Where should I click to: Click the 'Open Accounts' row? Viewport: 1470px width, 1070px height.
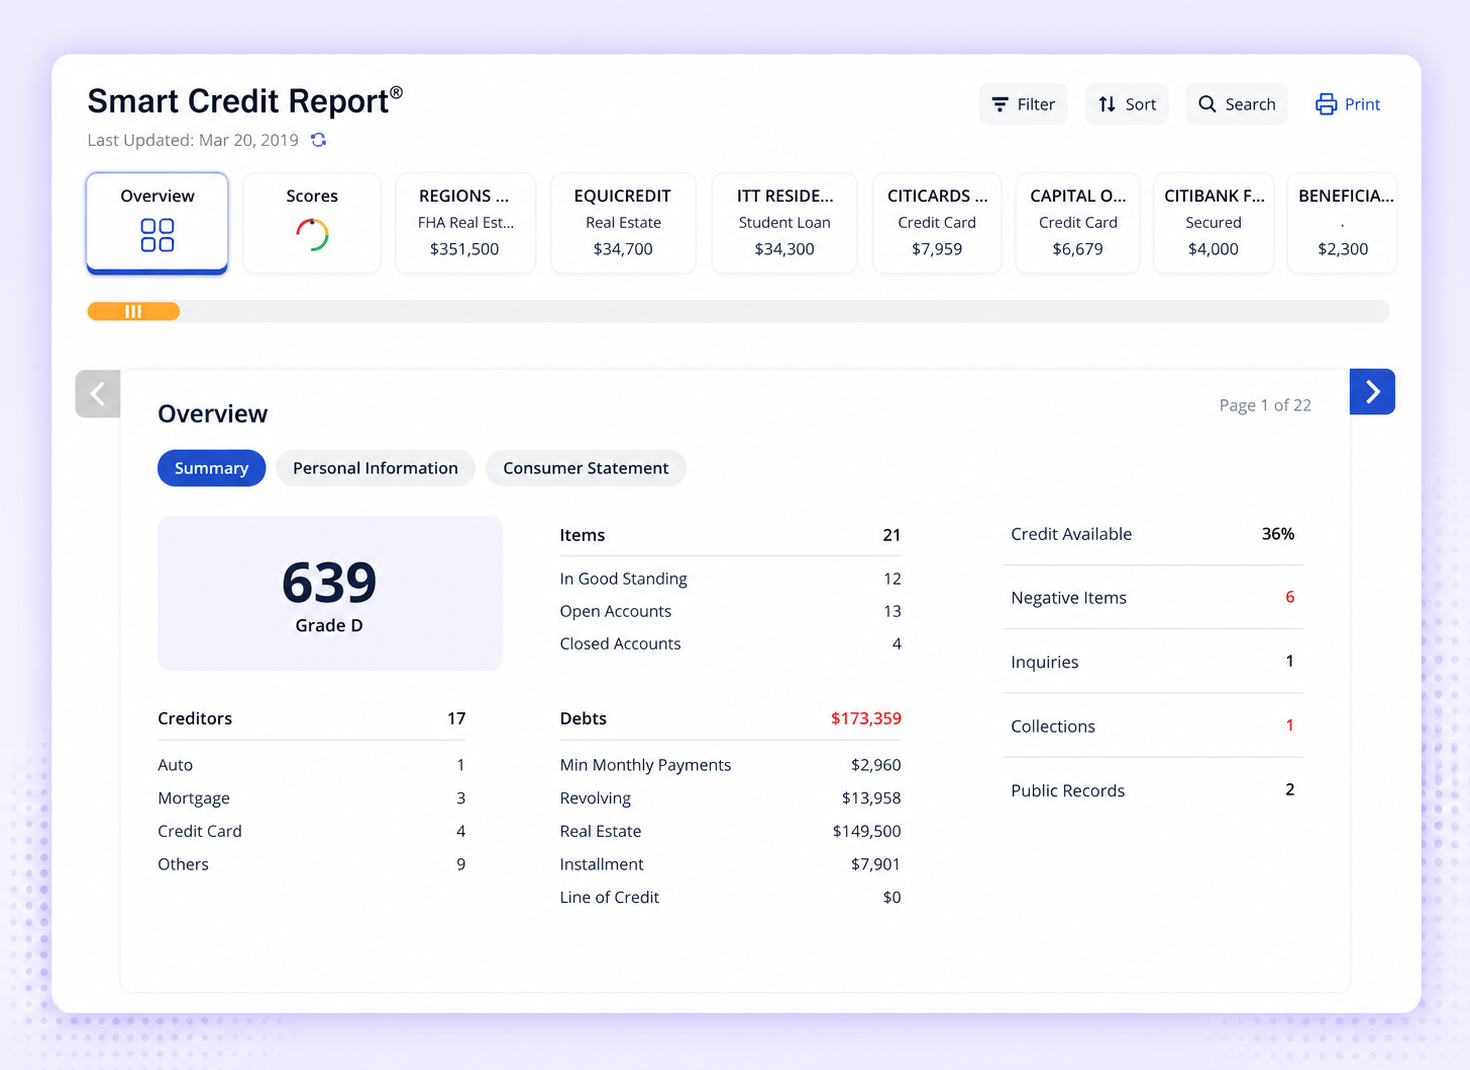(730, 611)
